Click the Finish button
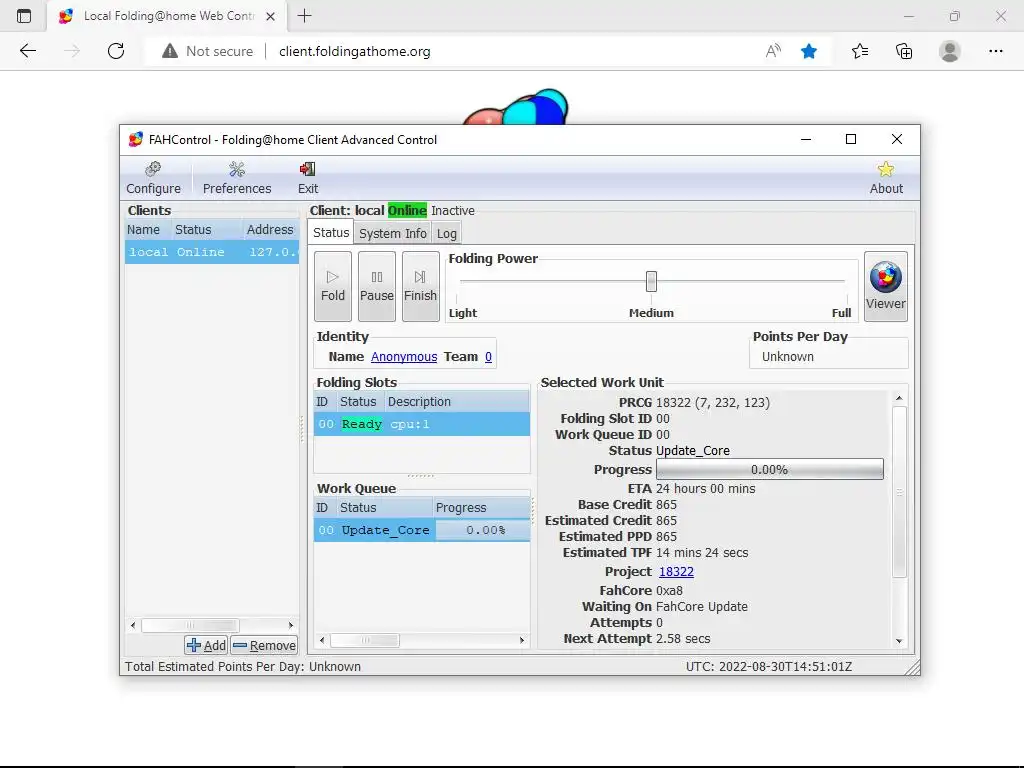The height and width of the screenshot is (768, 1024). [420, 286]
